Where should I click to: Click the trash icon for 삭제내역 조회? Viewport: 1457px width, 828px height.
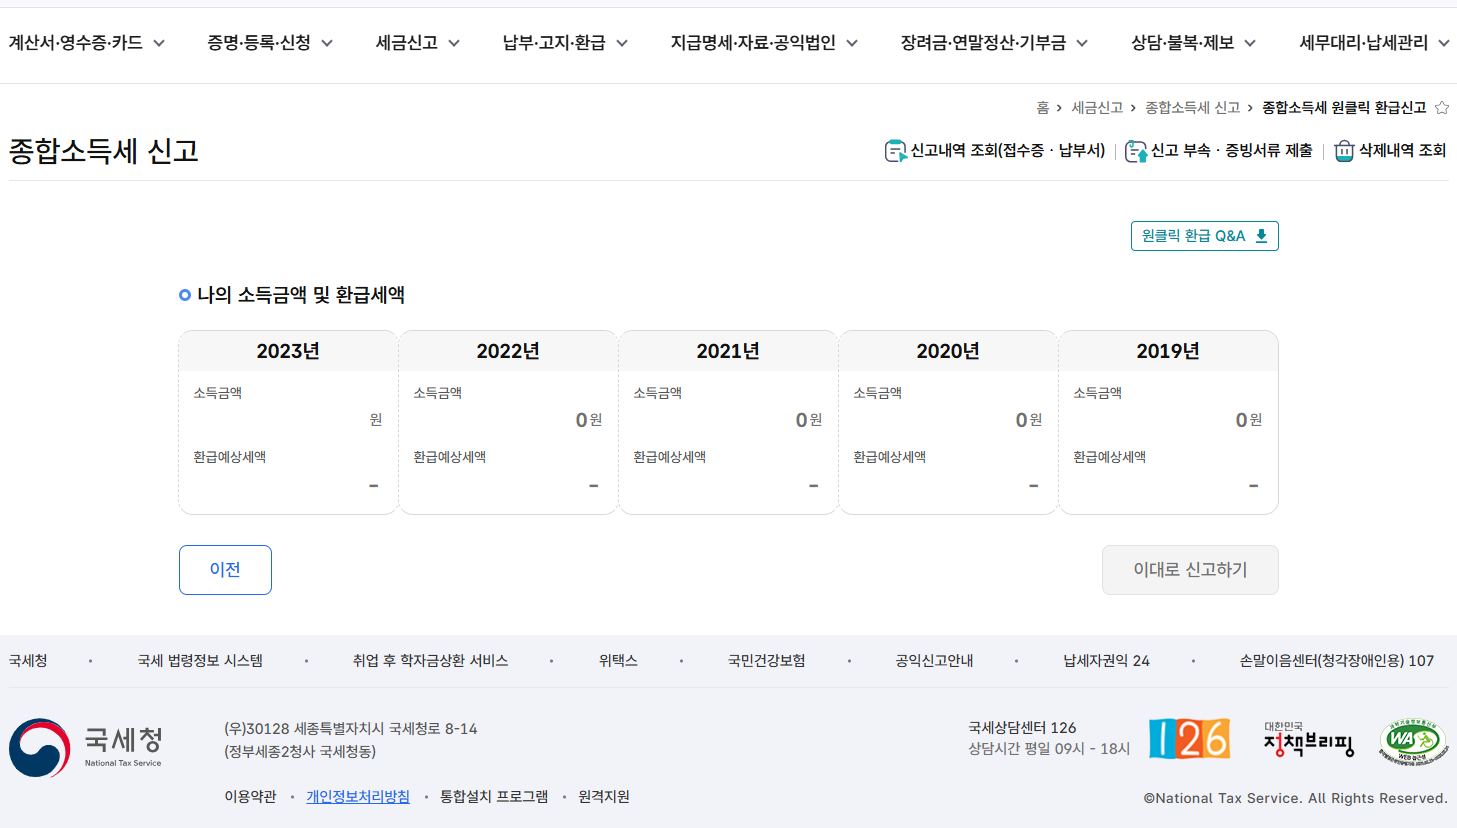coord(1343,151)
